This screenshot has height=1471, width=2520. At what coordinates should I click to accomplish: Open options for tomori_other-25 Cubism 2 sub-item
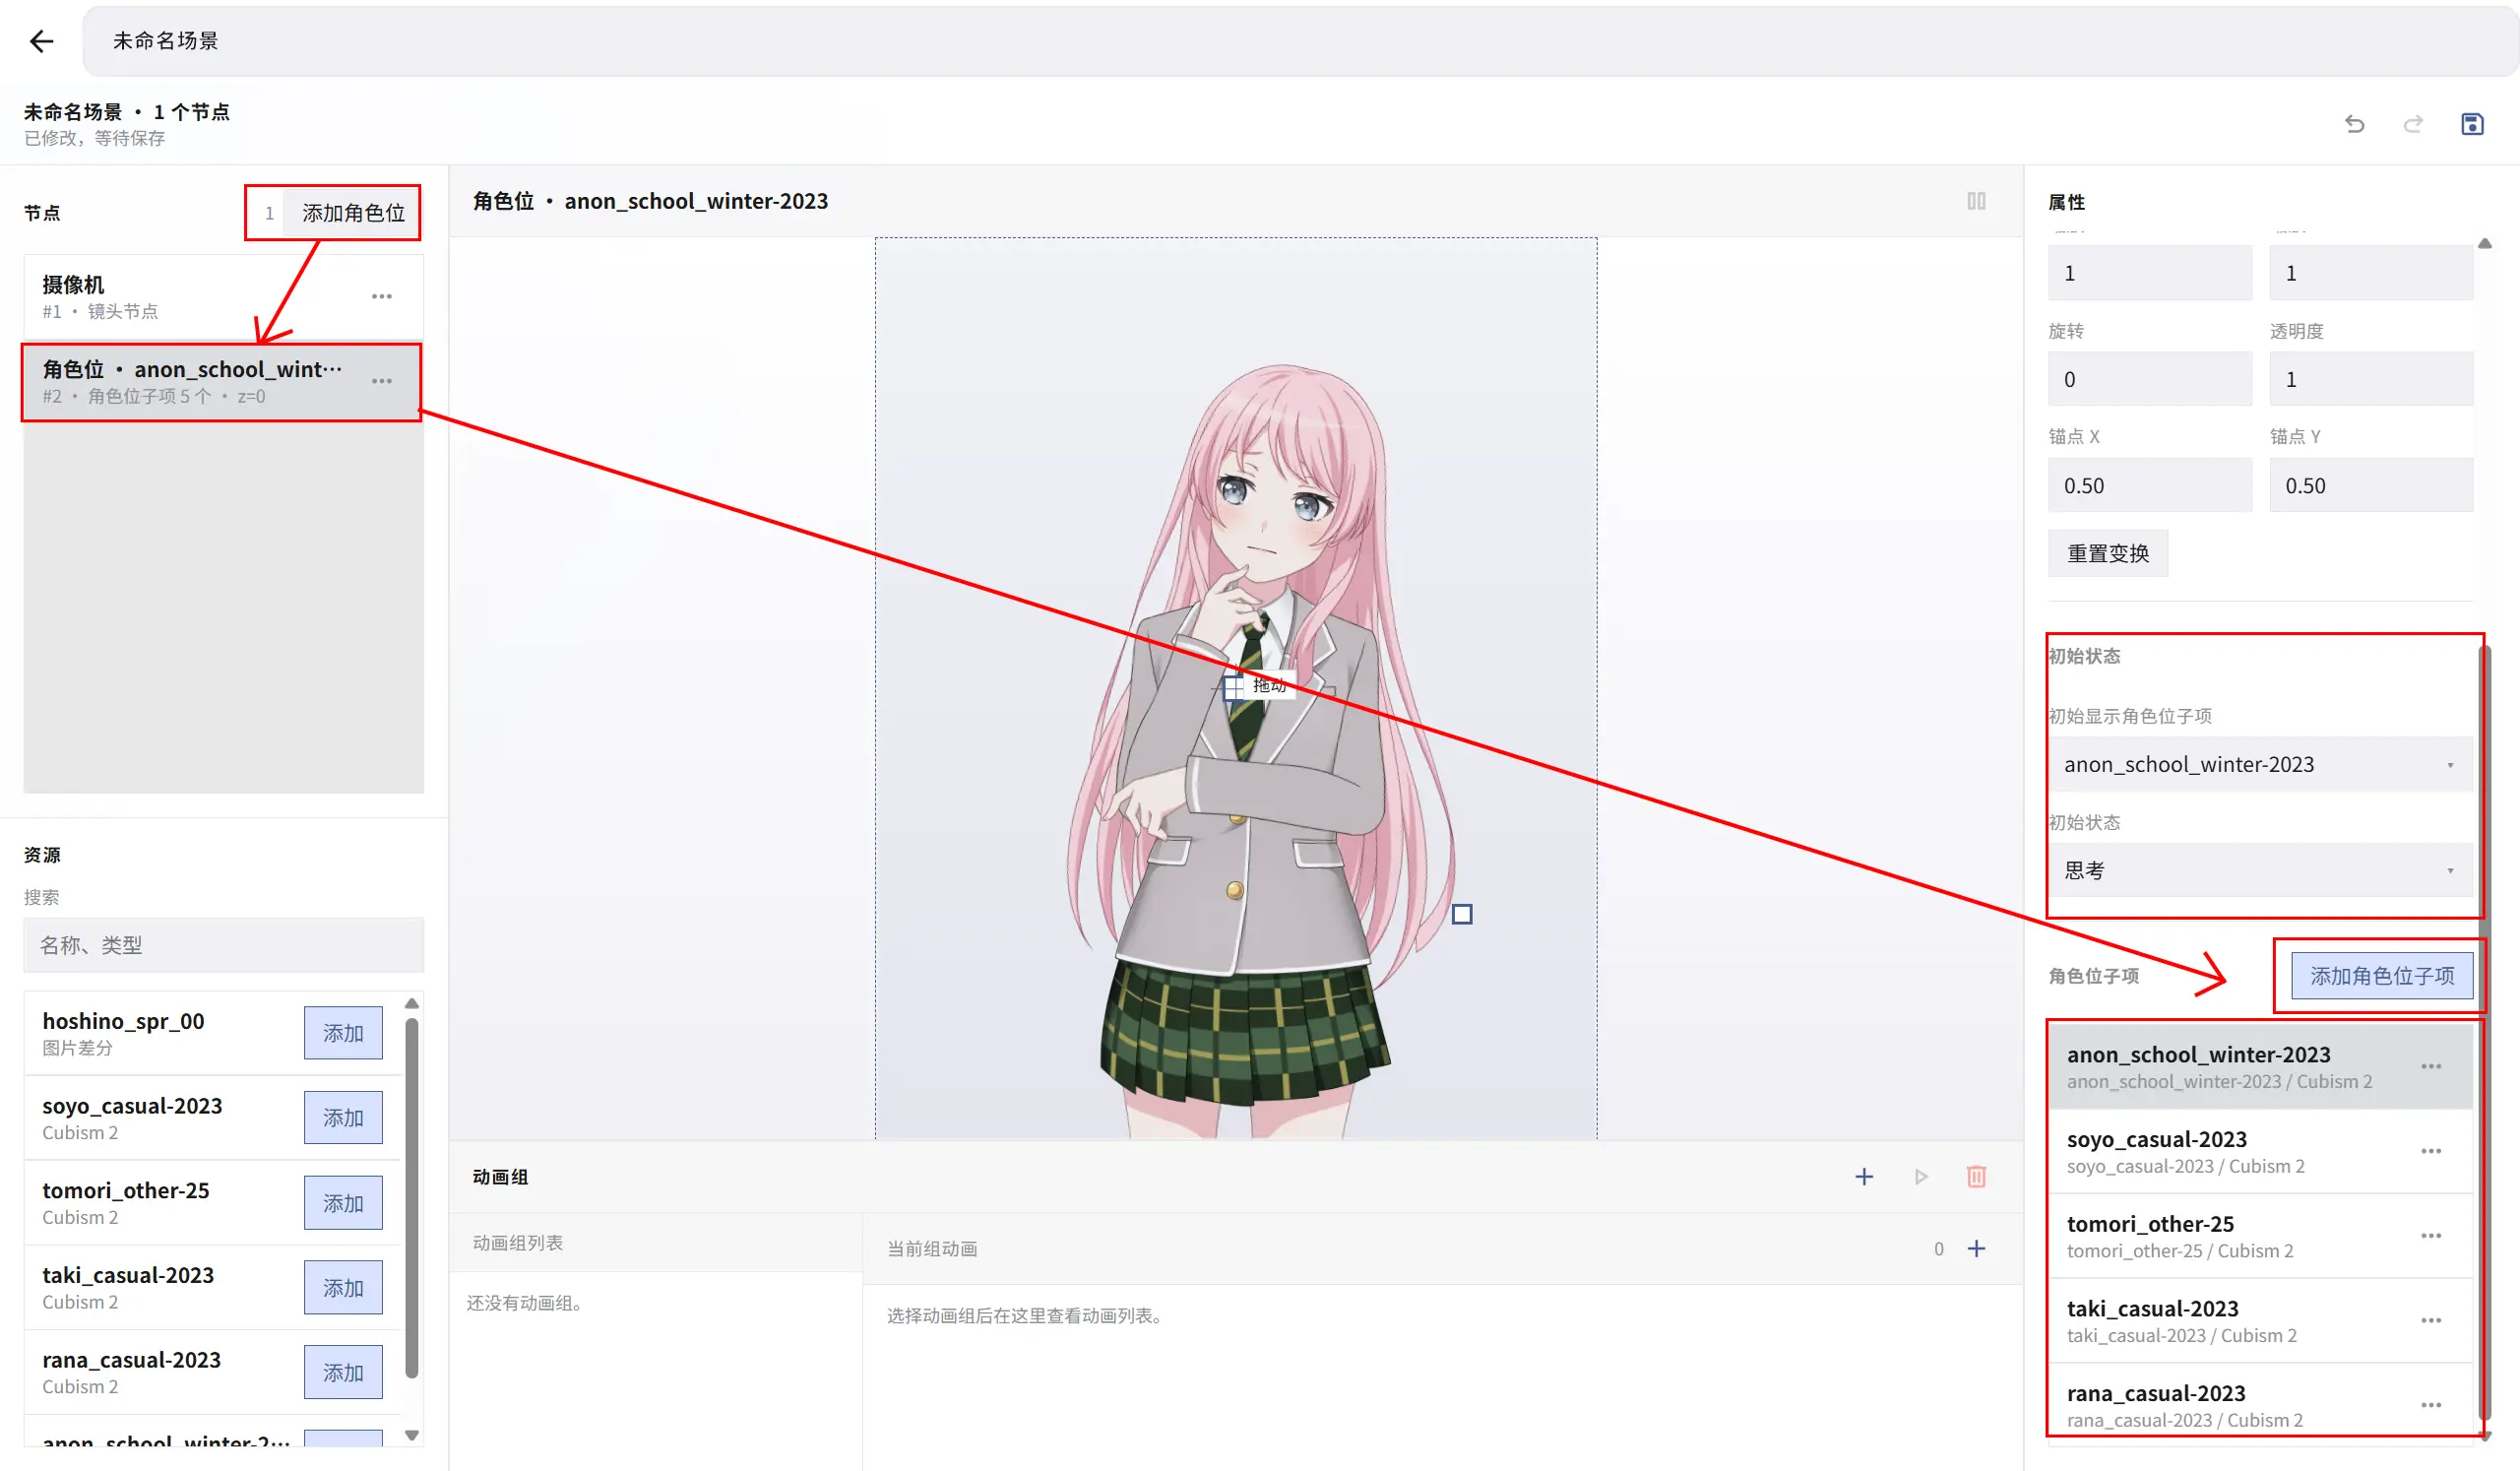click(x=2431, y=1237)
